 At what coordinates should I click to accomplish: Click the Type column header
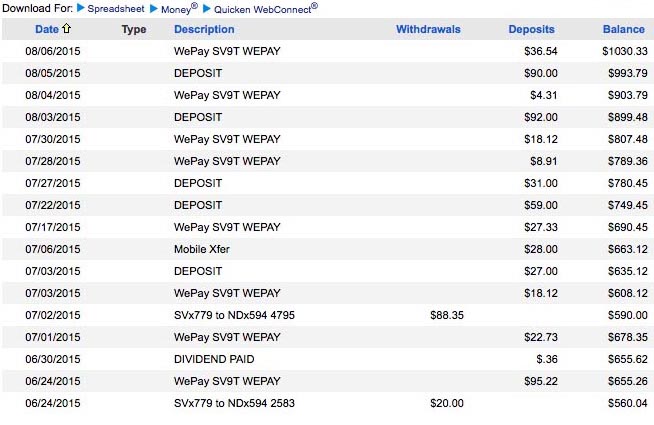click(134, 29)
